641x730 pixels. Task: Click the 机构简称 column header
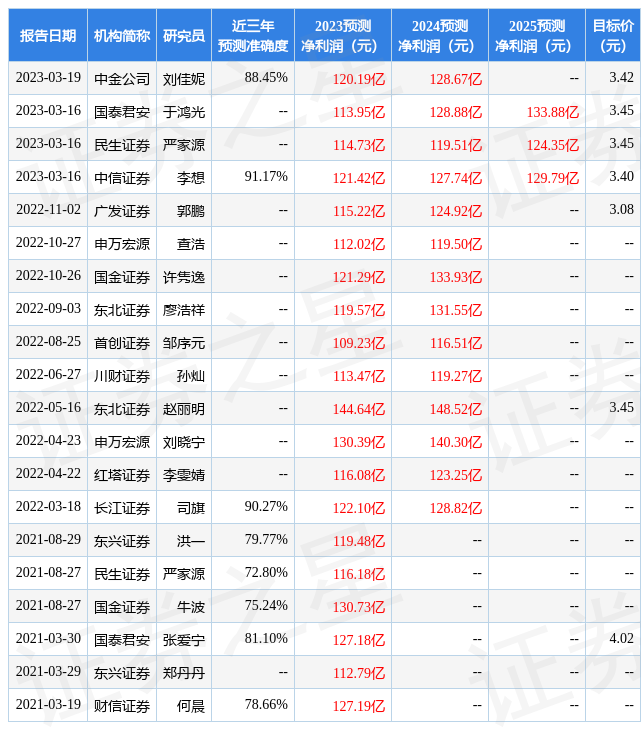122,35
